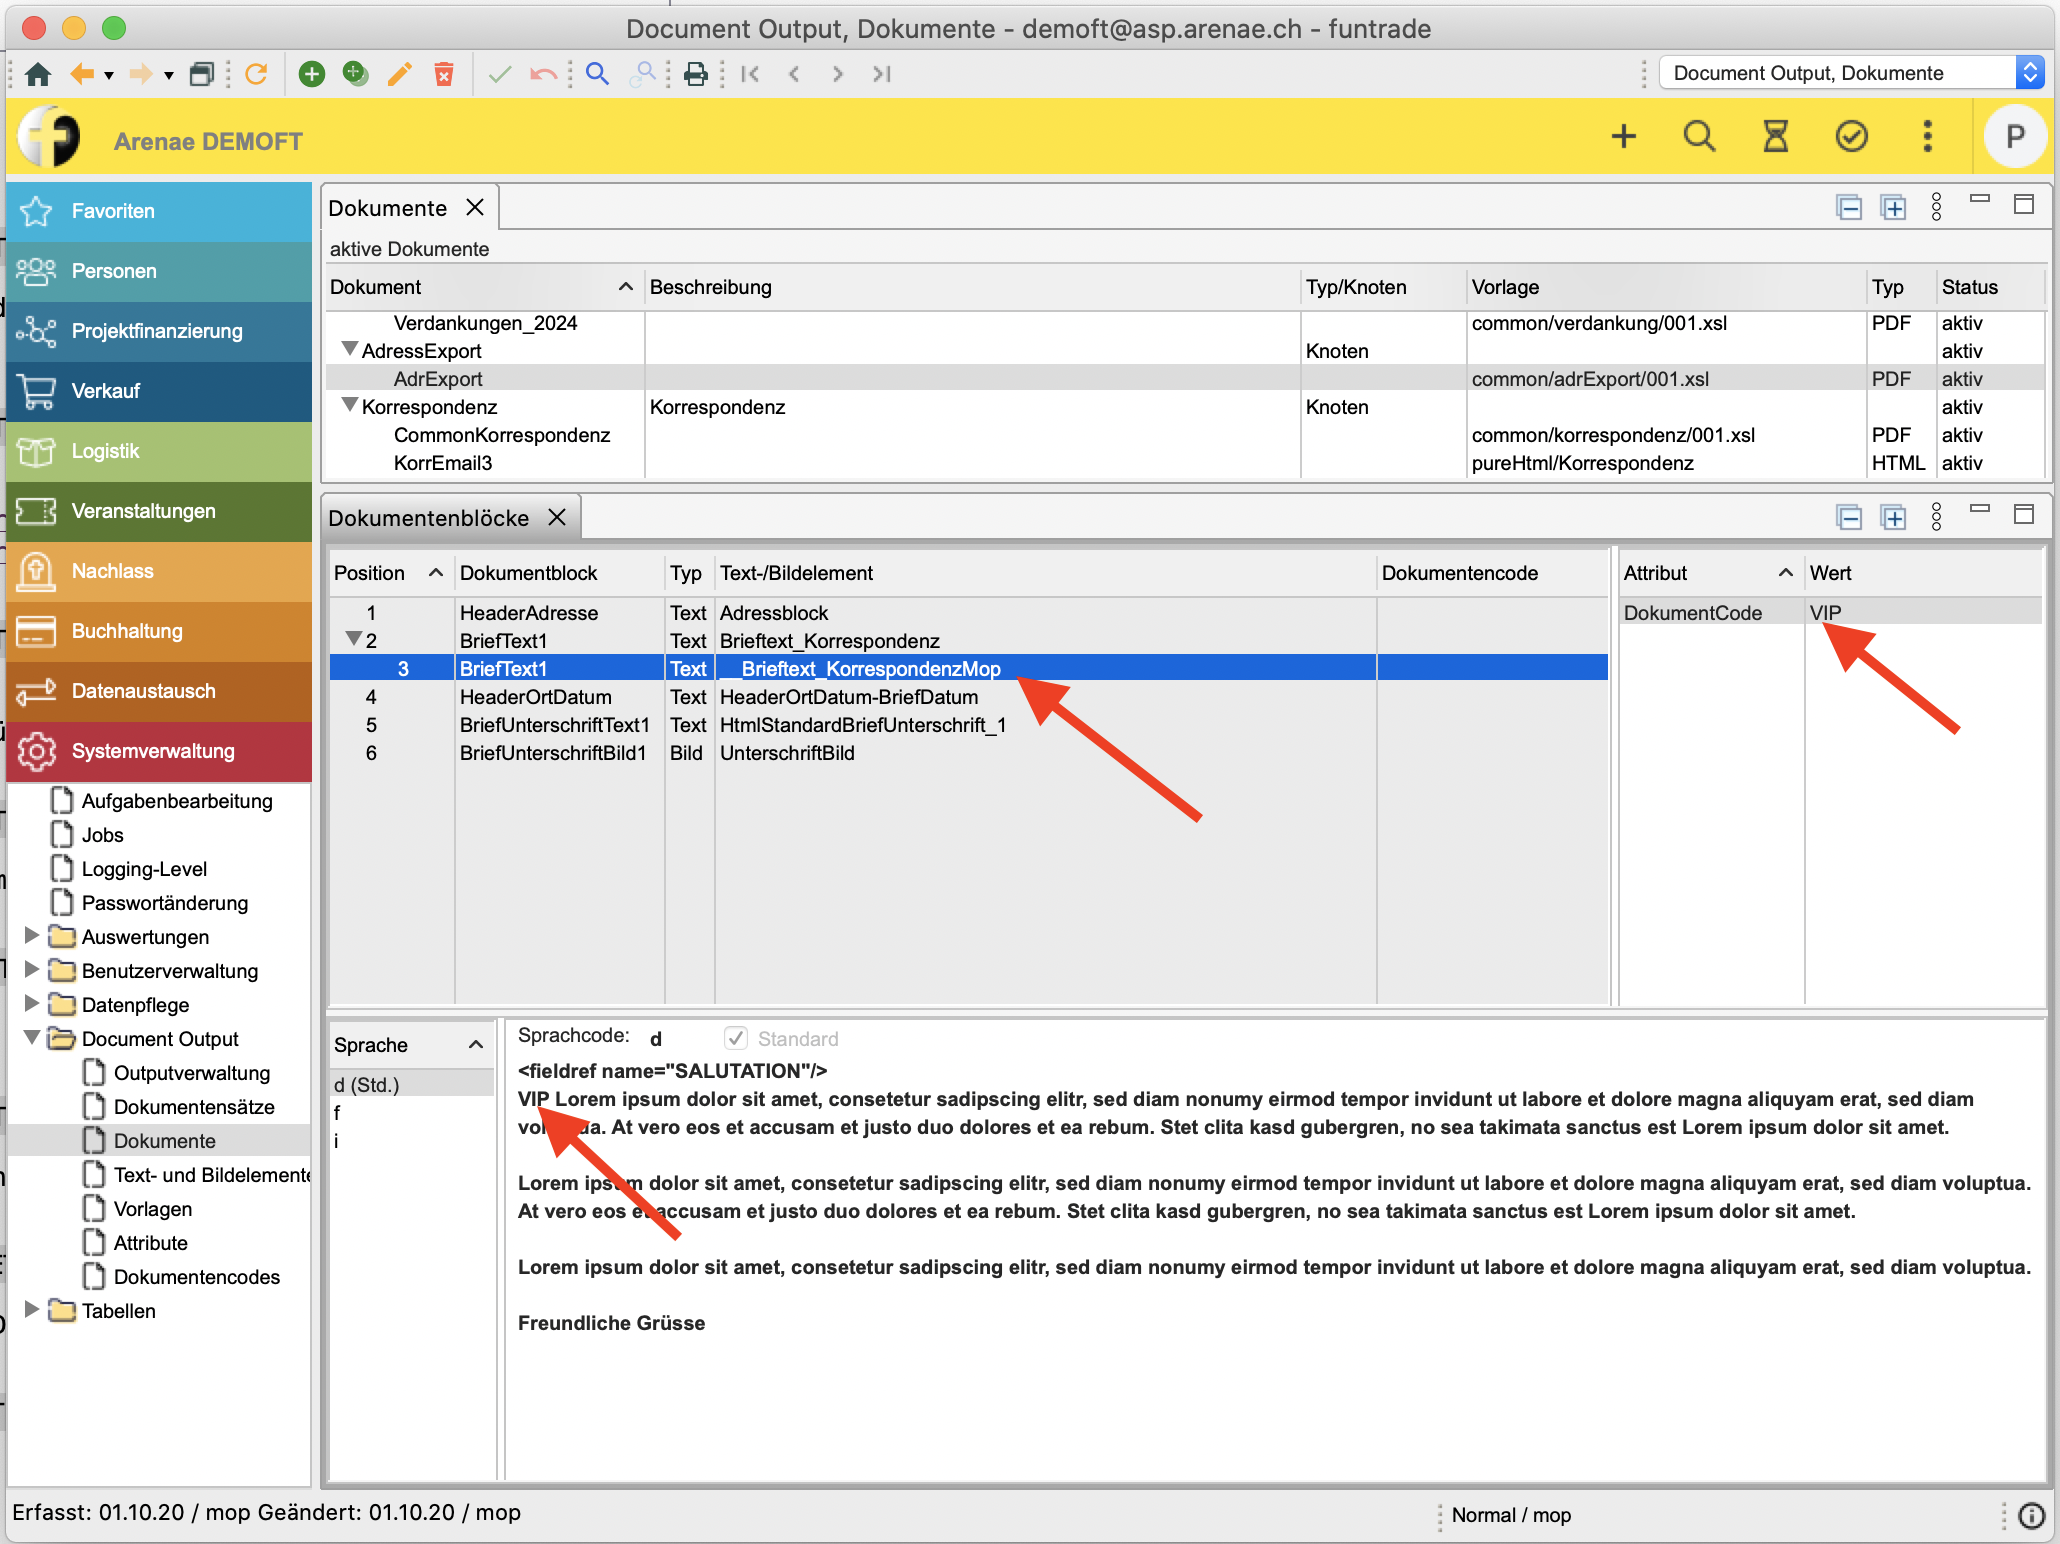Click the circled checkmark in yellow header
The image size is (2060, 1544).
1851,136
